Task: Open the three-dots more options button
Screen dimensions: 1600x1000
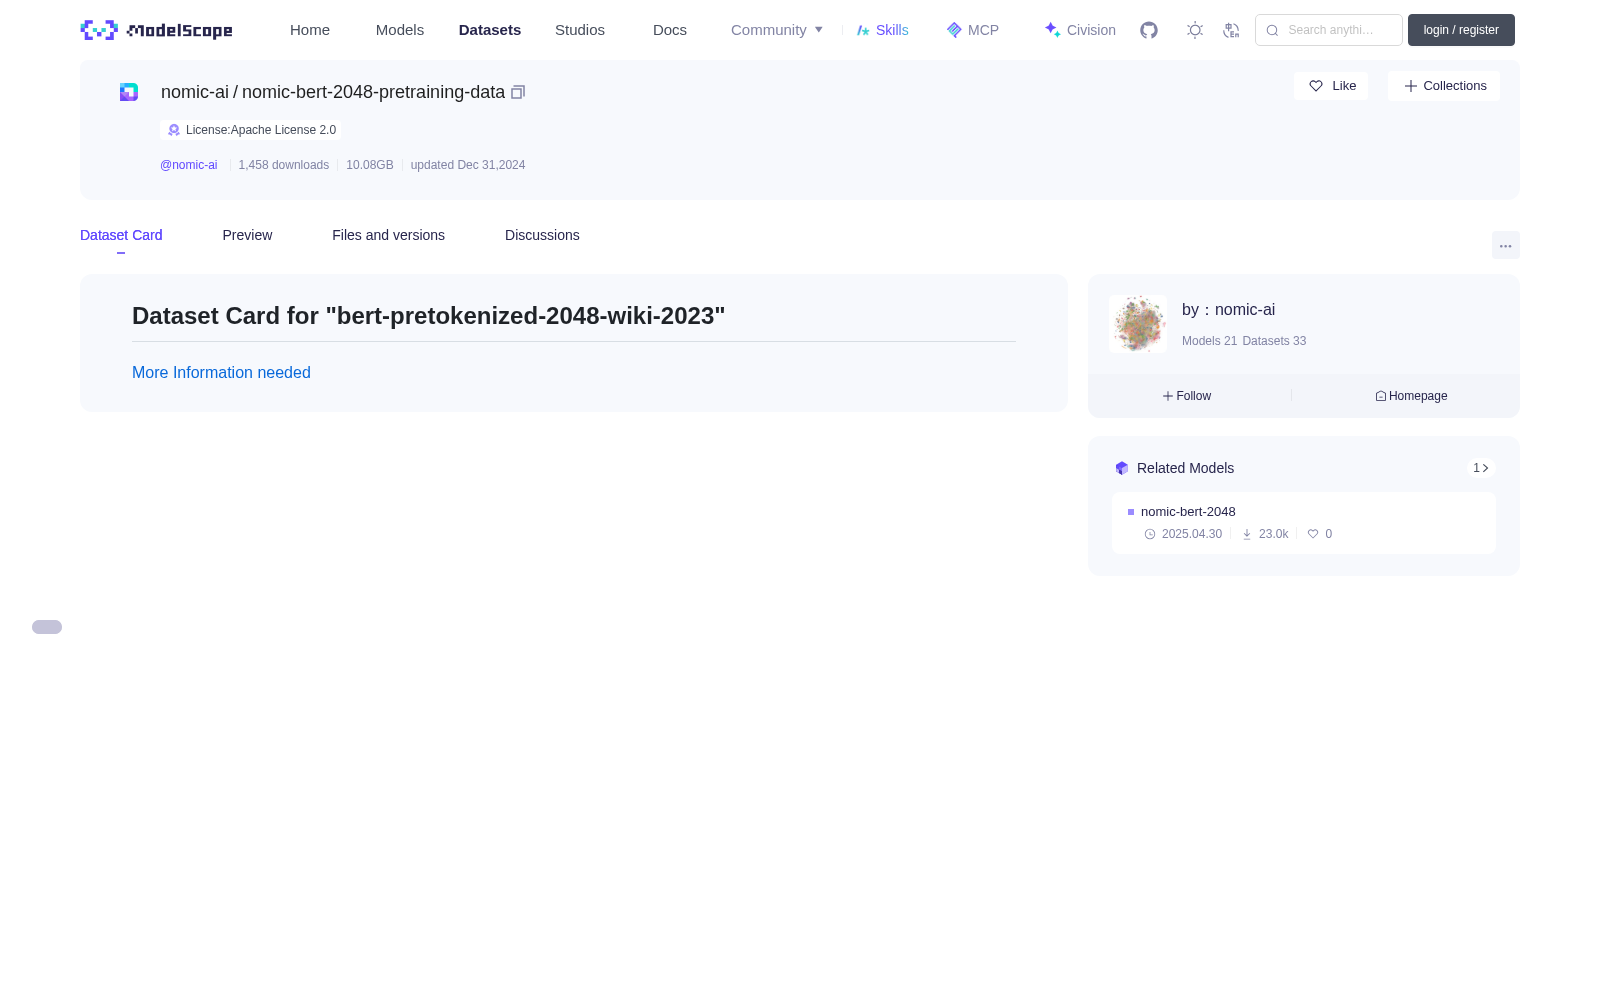Action: (1506, 246)
